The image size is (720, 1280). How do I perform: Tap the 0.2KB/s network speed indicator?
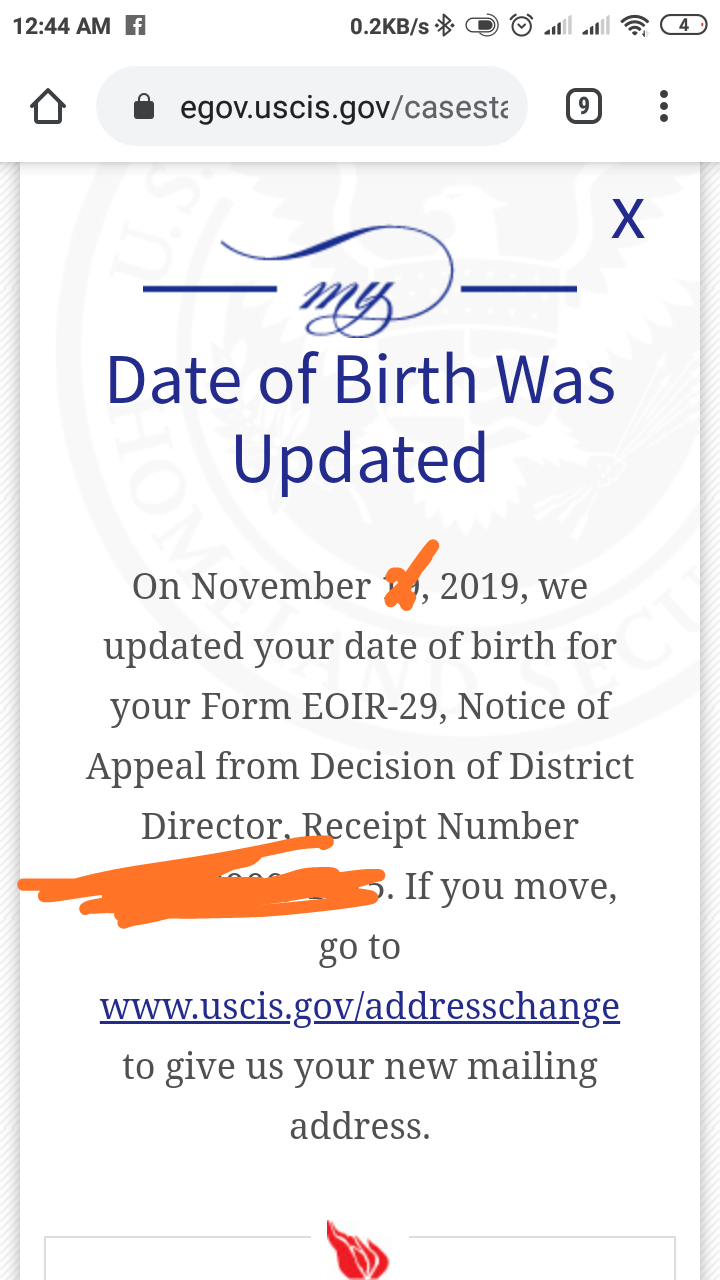(x=389, y=27)
